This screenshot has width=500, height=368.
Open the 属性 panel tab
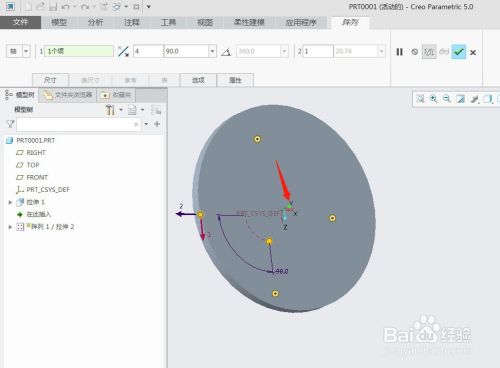click(x=235, y=80)
